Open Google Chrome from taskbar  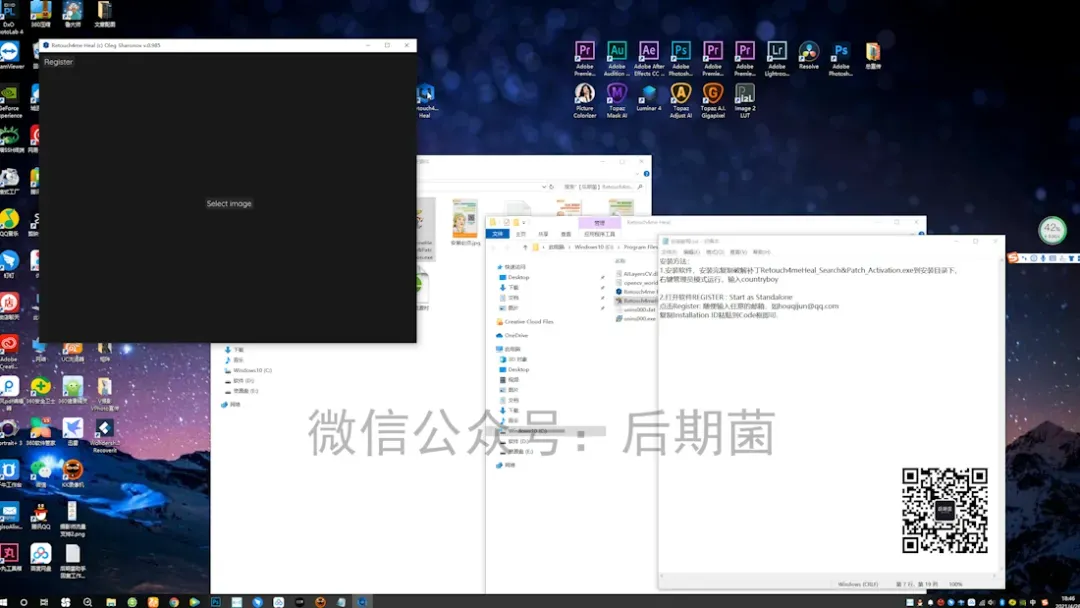click(x=174, y=602)
